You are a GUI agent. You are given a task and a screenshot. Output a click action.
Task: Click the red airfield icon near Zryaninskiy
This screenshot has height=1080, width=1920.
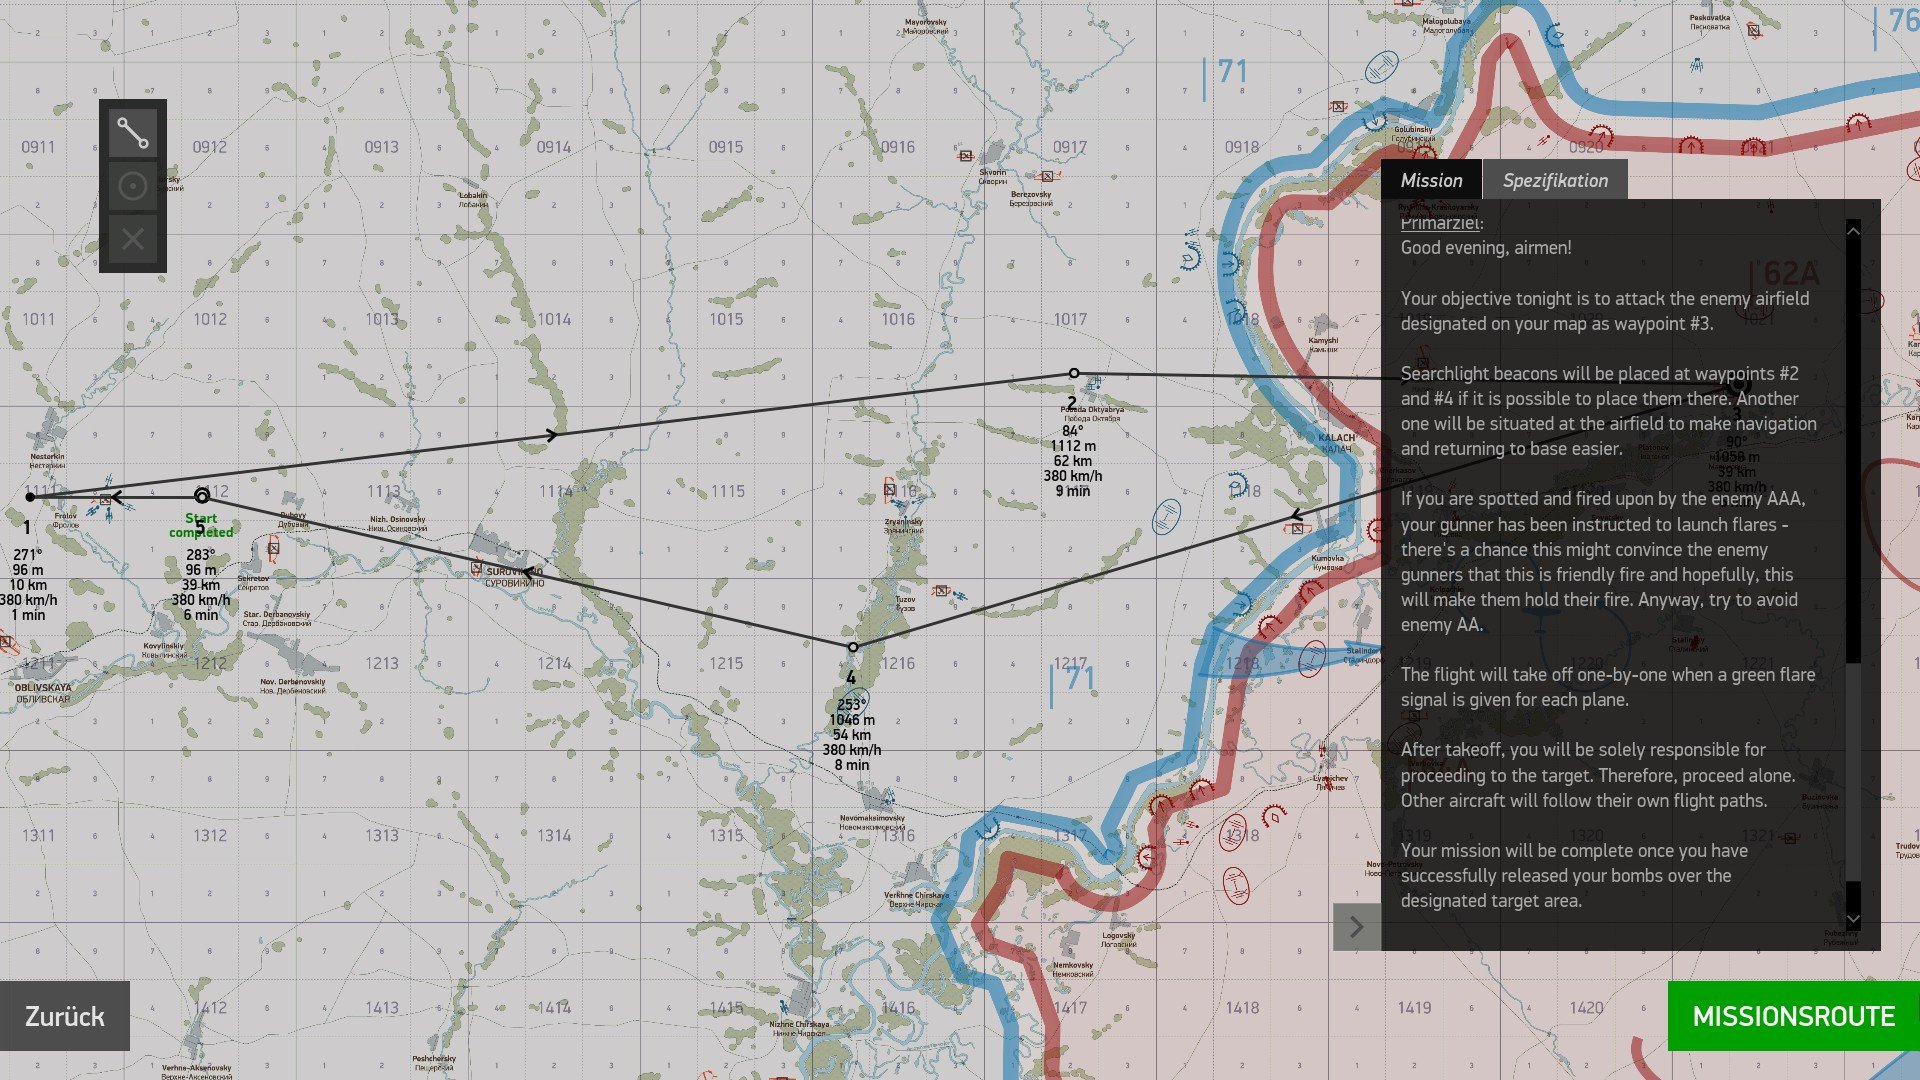[889, 489]
